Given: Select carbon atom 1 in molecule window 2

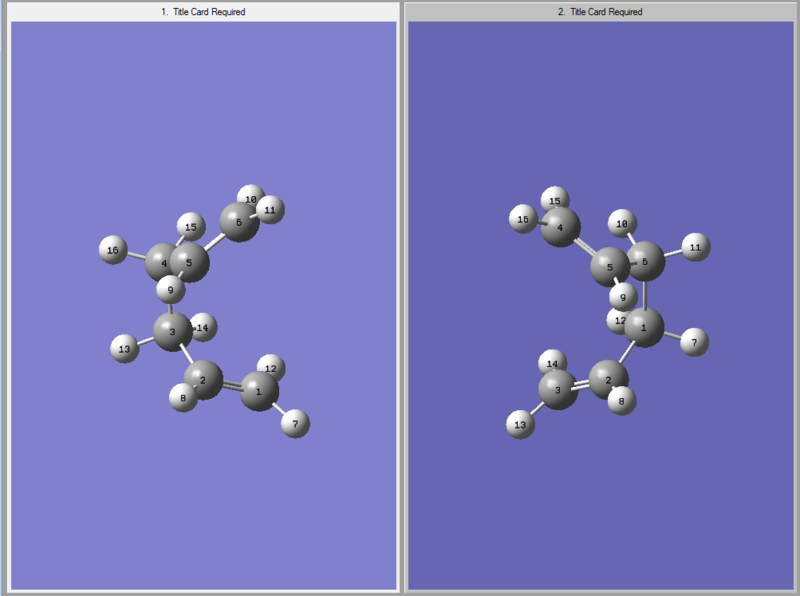Looking at the screenshot, I should click(644, 328).
